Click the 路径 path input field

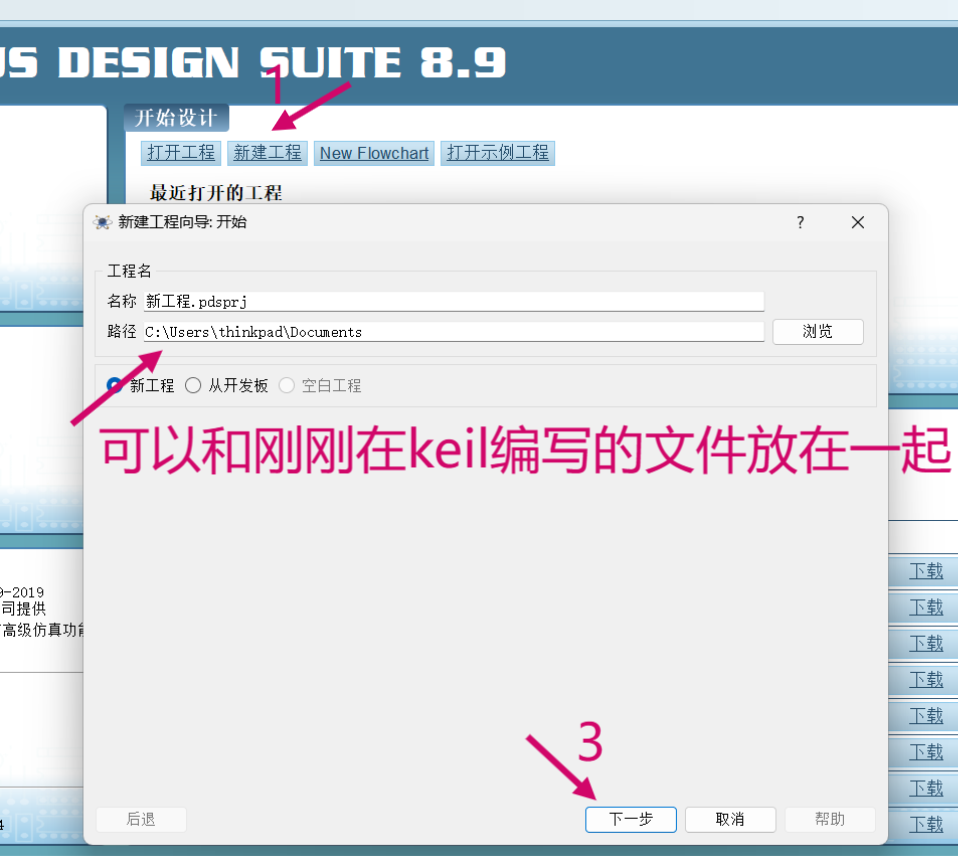point(453,332)
